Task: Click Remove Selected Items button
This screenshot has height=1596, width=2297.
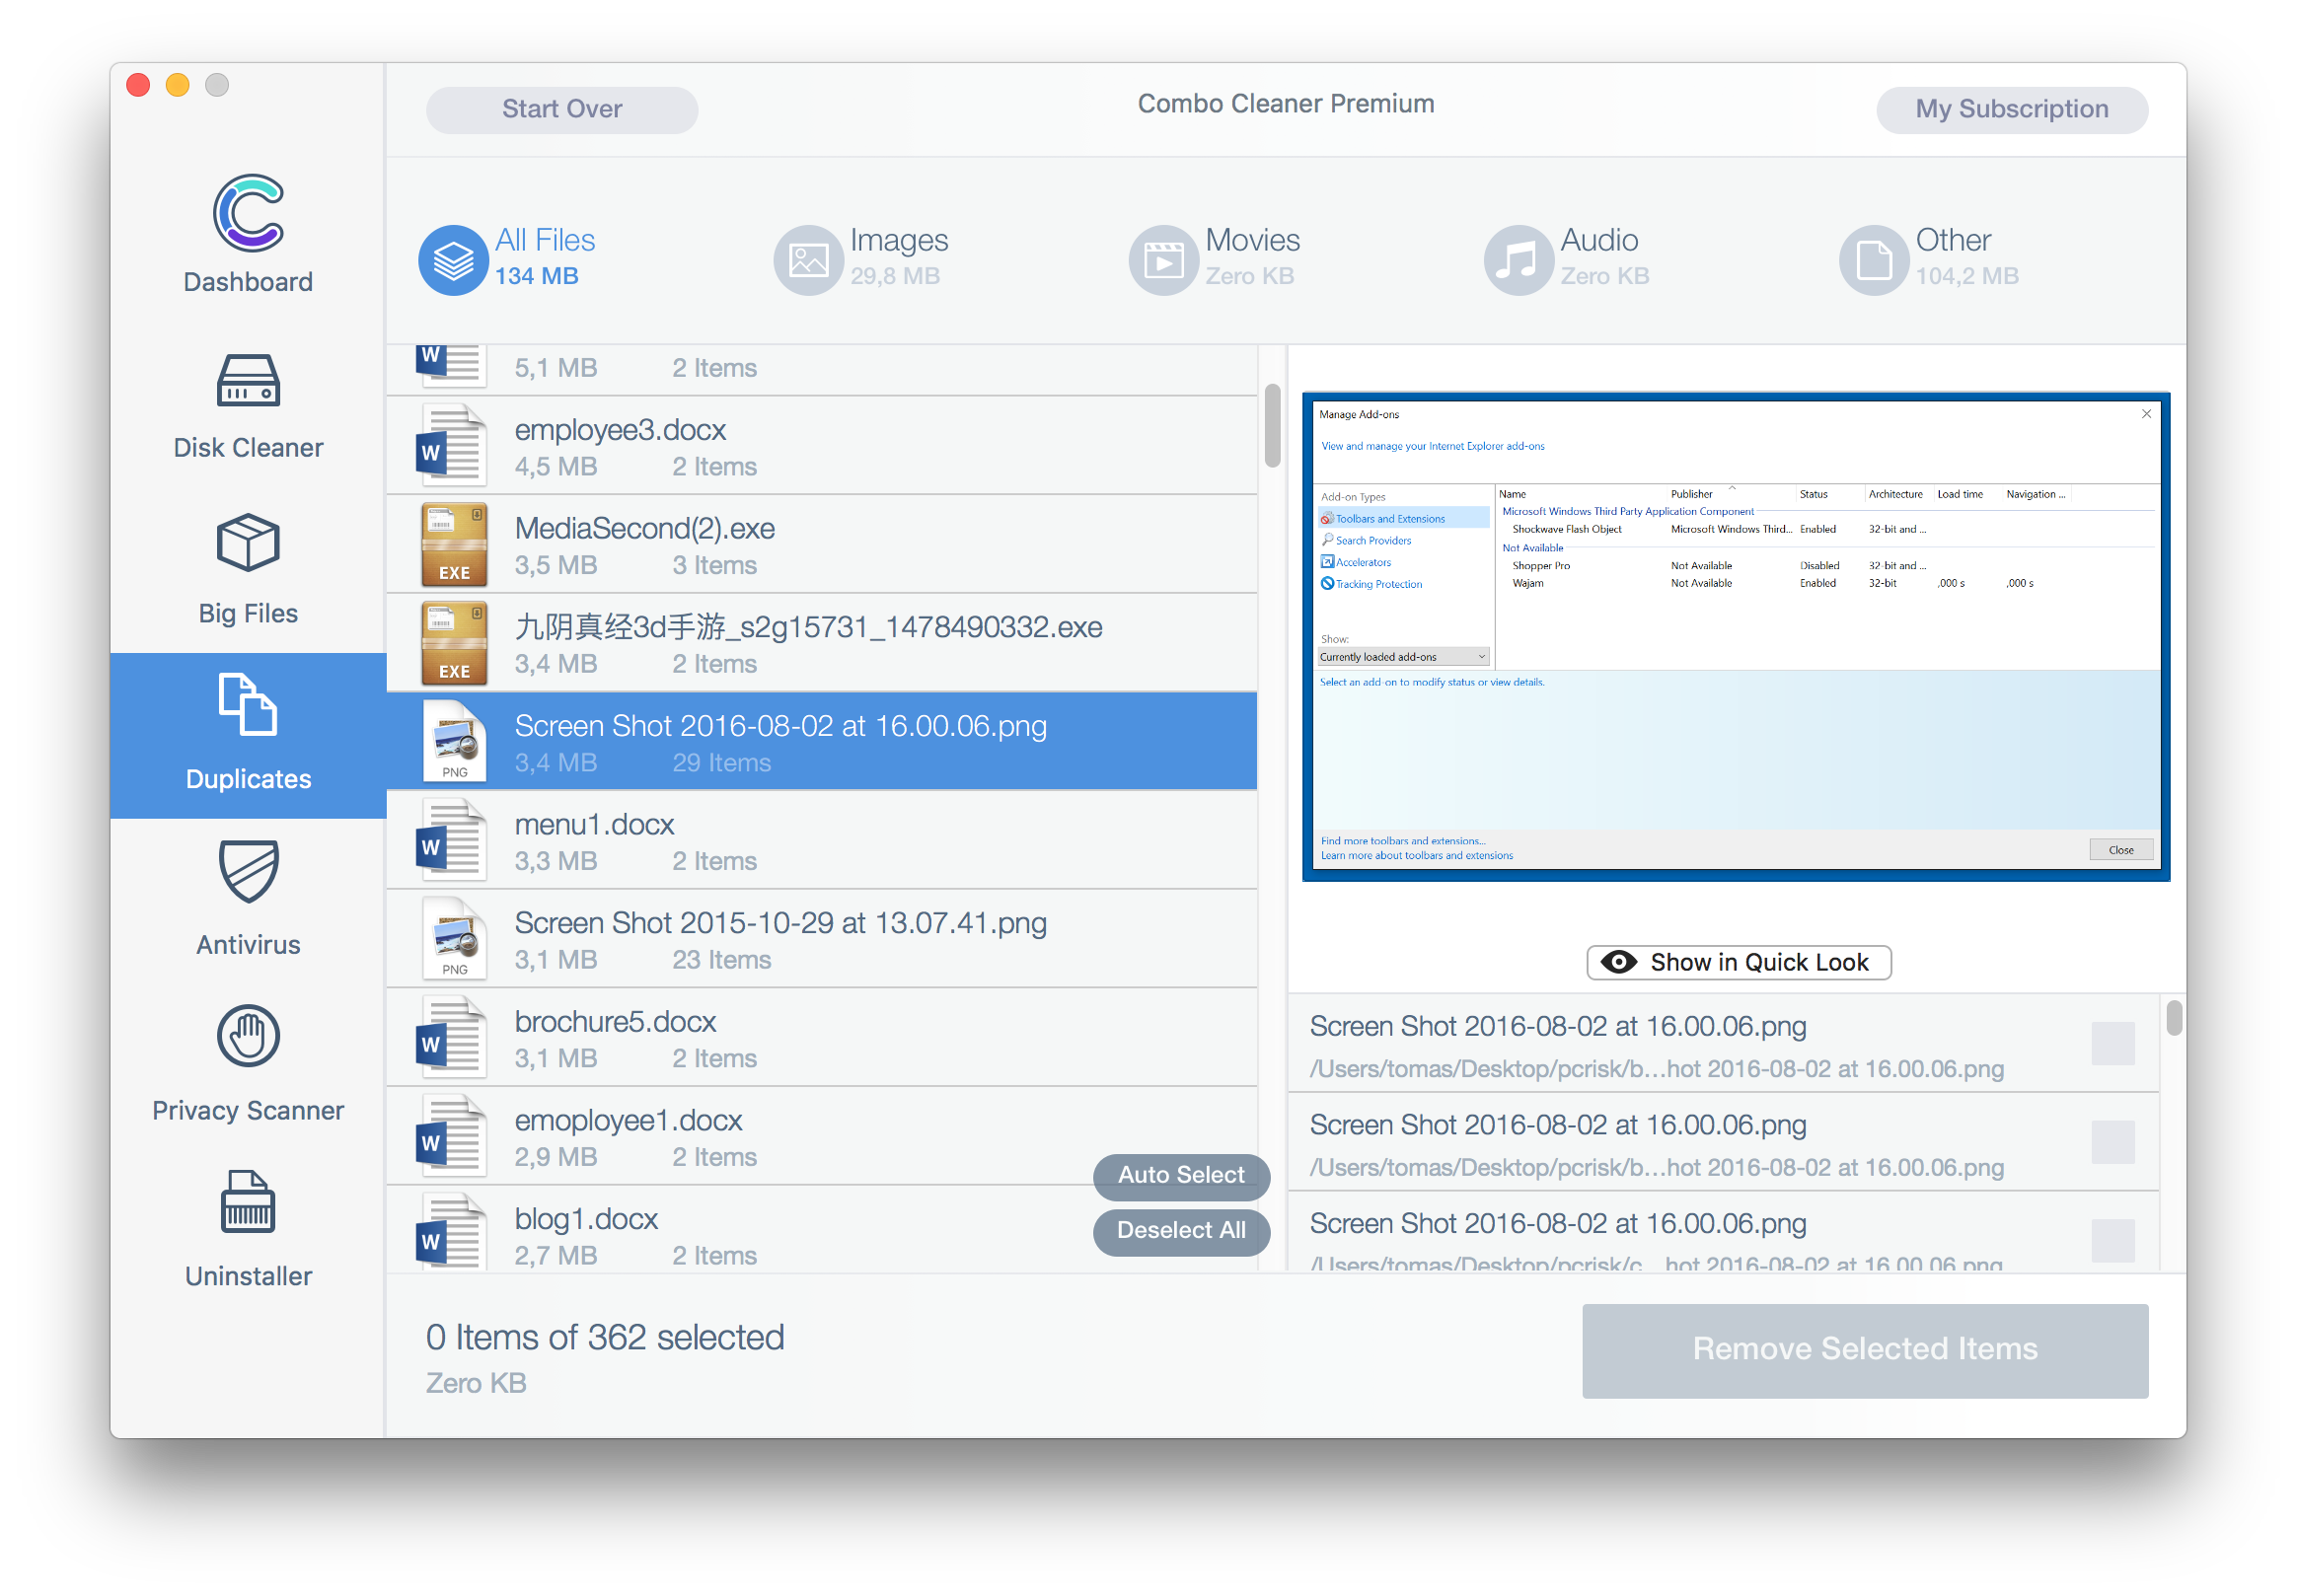Action: 1865,1349
